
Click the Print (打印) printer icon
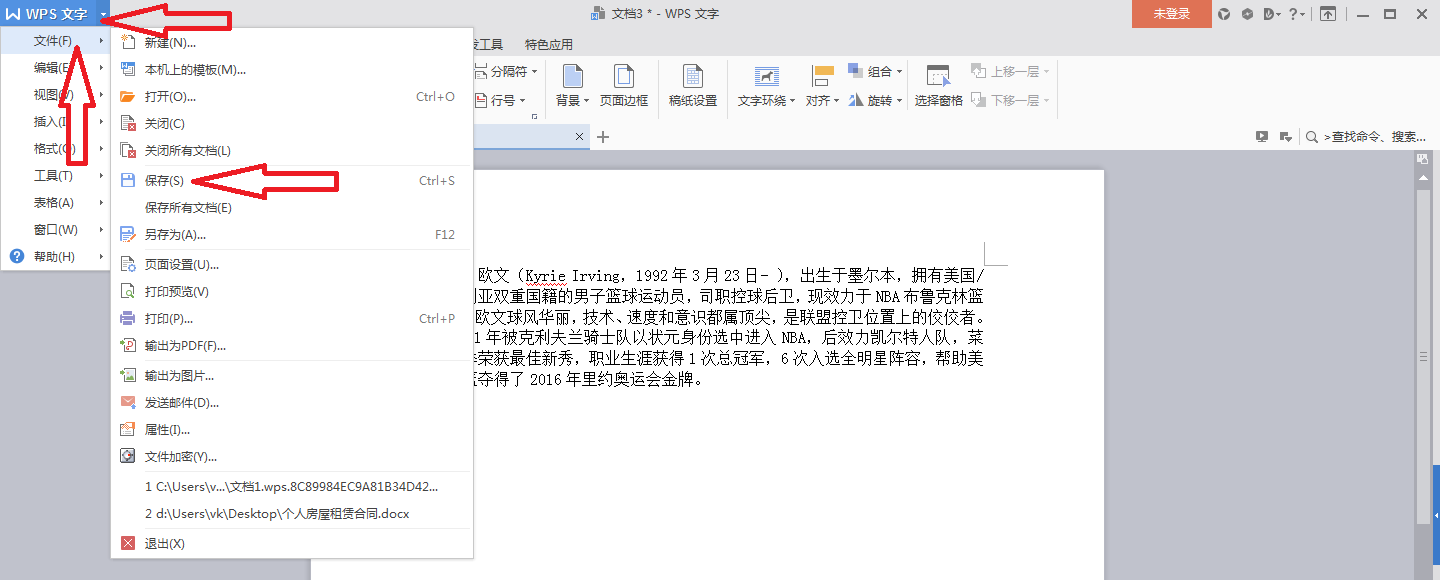click(x=127, y=319)
